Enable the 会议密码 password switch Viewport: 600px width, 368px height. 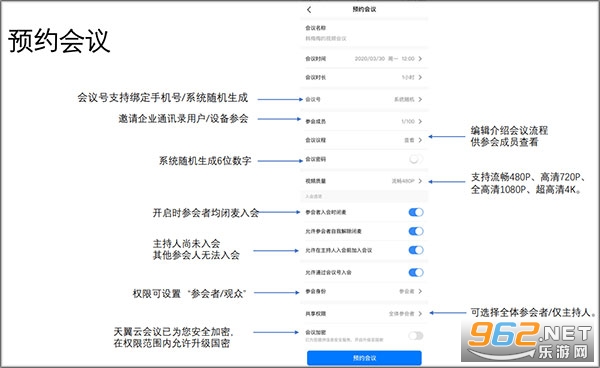click(416, 159)
